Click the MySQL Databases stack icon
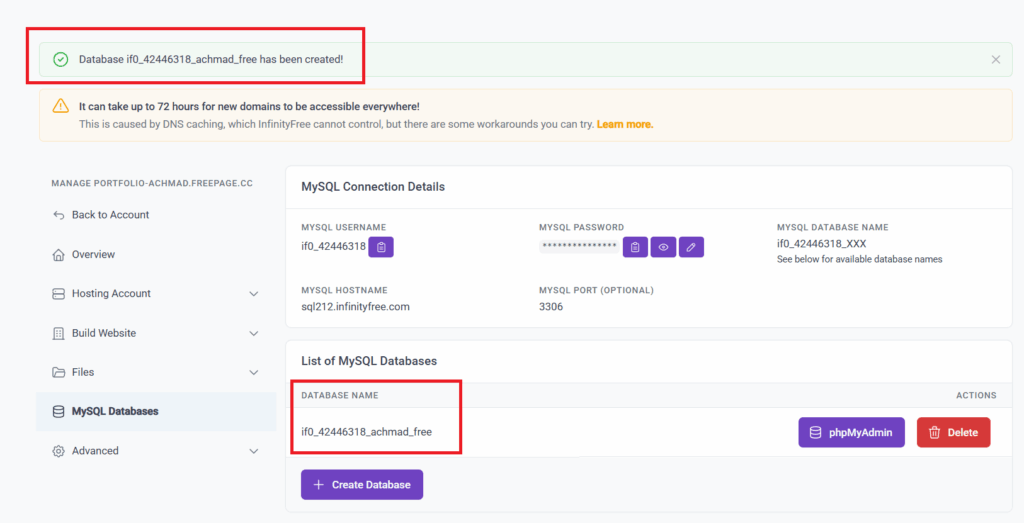 tap(58, 411)
